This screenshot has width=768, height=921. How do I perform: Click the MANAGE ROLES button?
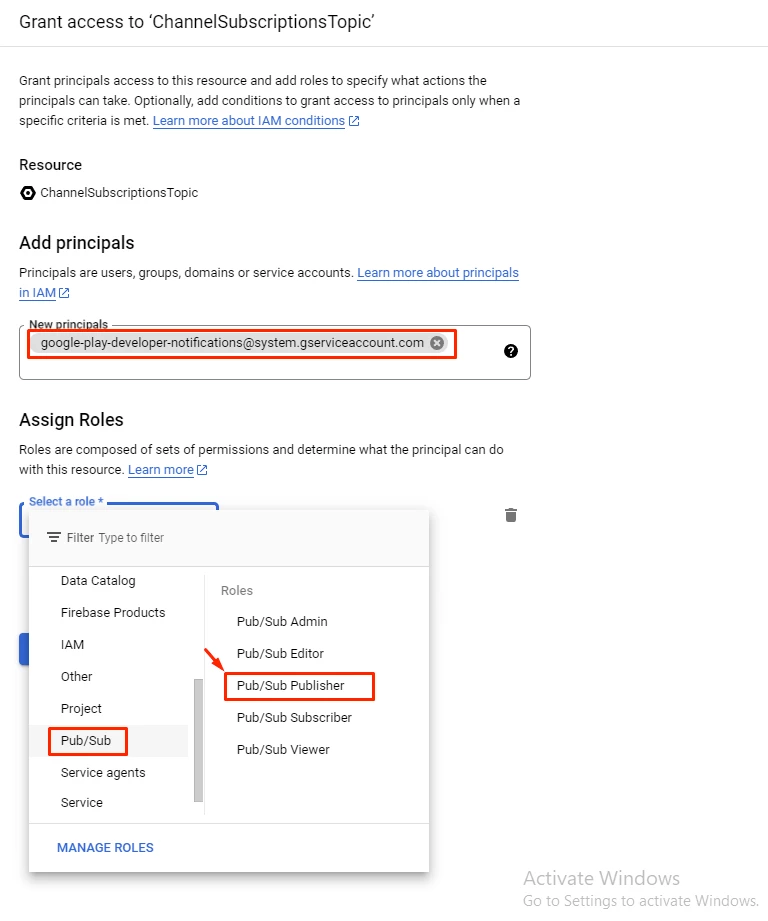105,848
